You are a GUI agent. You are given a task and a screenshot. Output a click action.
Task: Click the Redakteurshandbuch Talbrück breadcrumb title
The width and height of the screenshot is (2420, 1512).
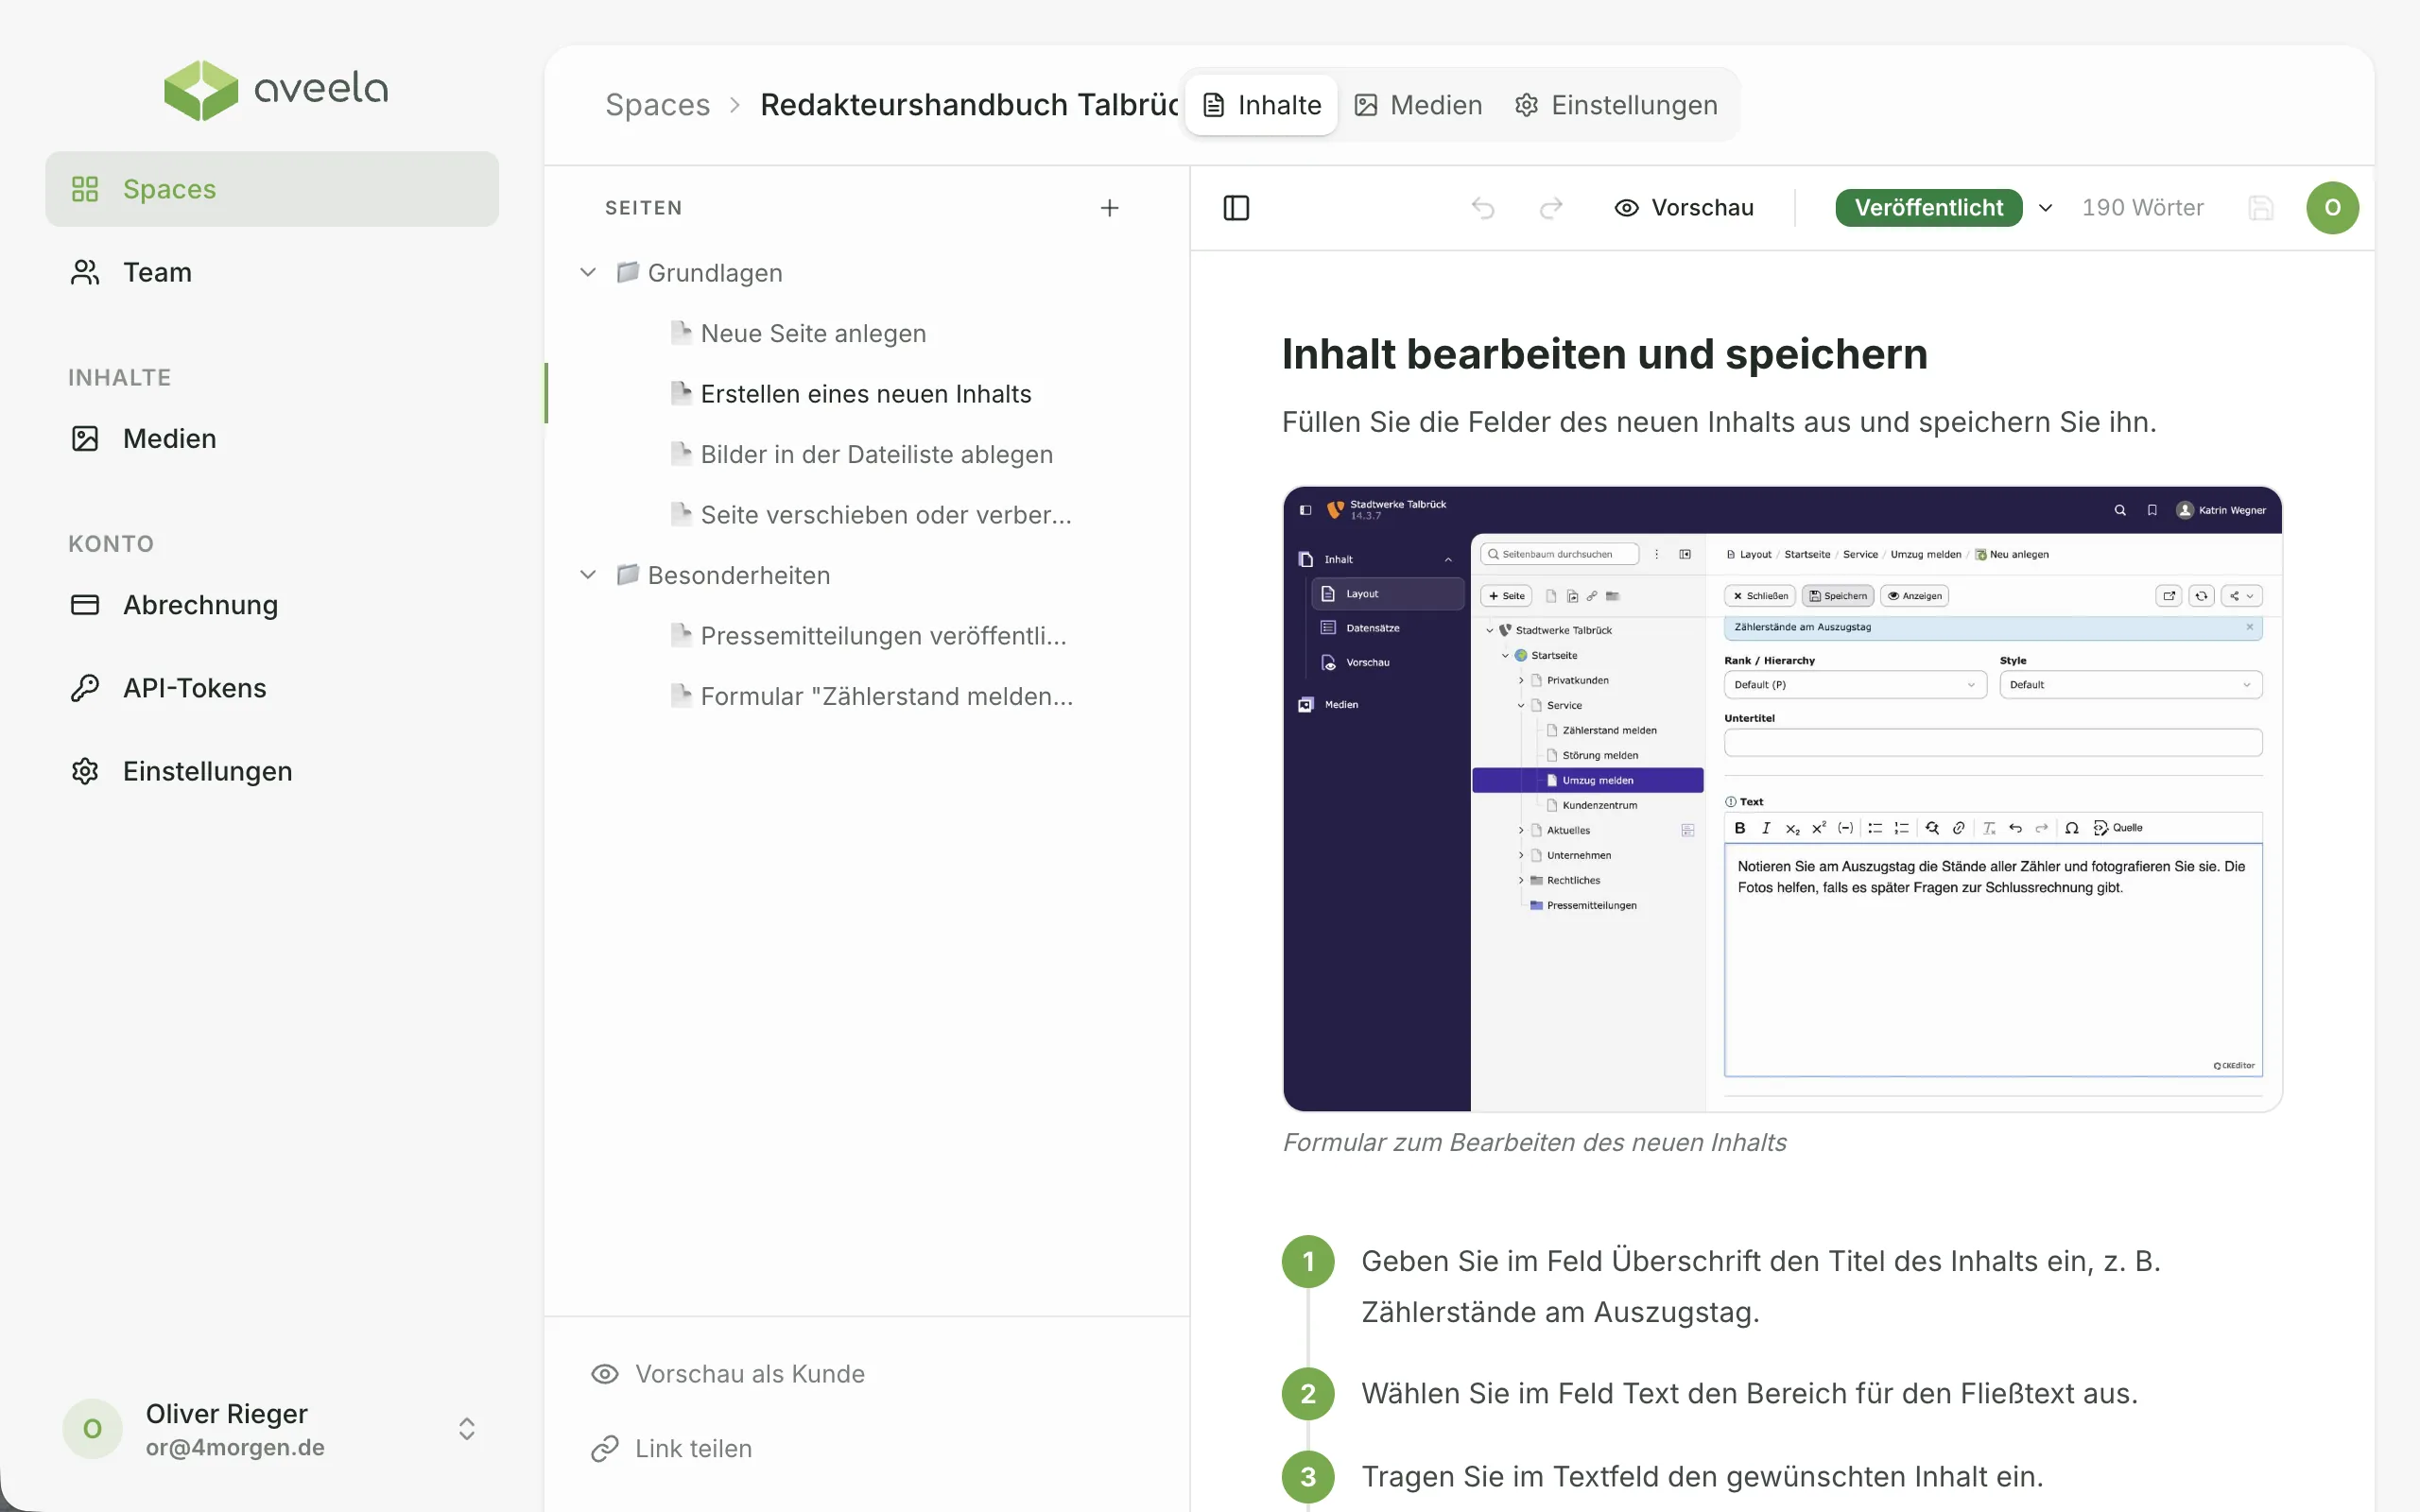(969, 105)
